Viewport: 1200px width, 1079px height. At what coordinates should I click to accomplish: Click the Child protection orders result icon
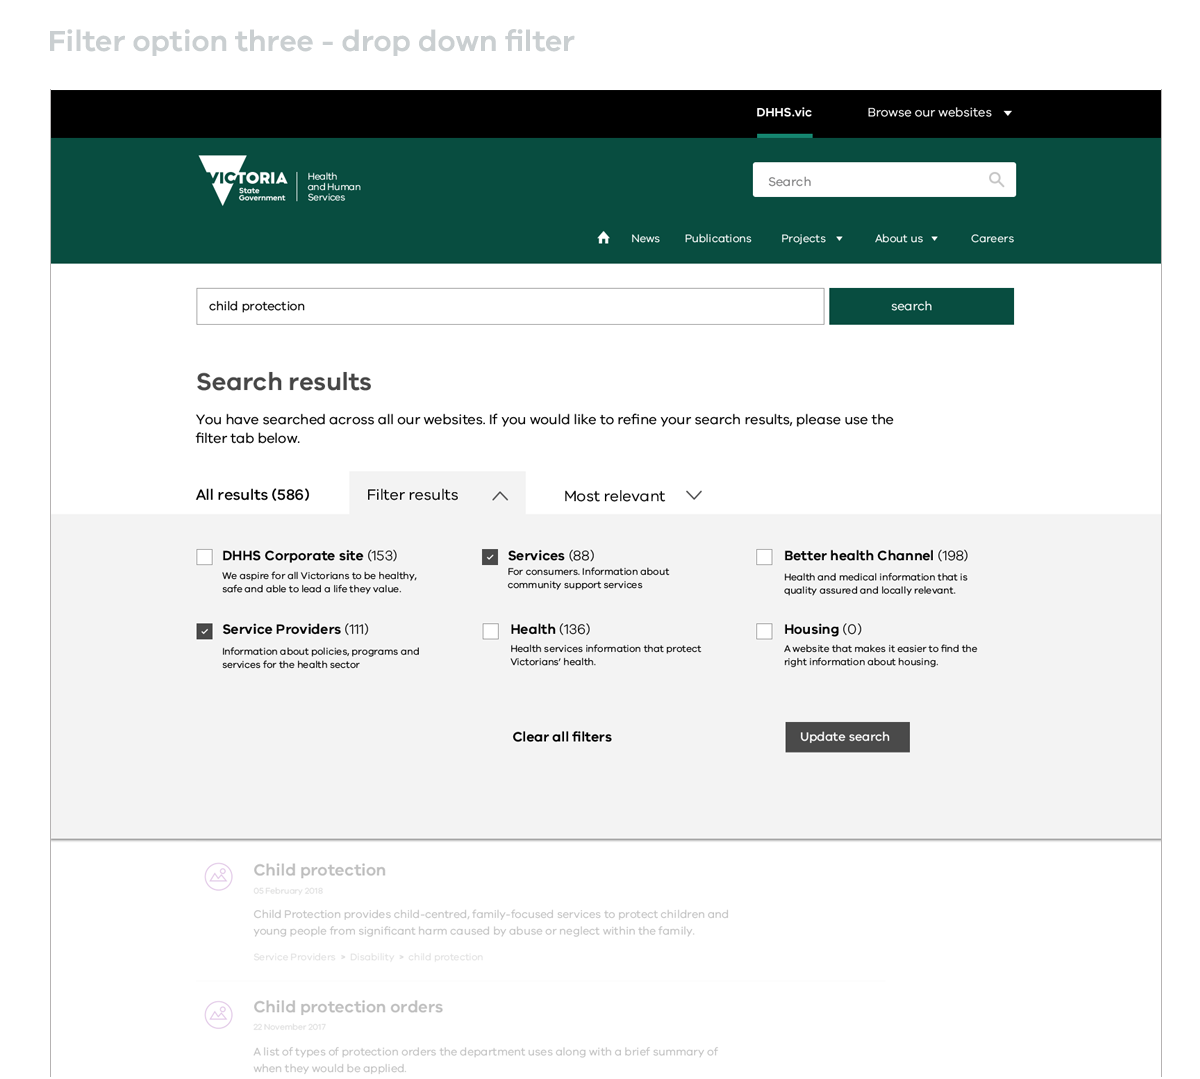coord(219,1014)
